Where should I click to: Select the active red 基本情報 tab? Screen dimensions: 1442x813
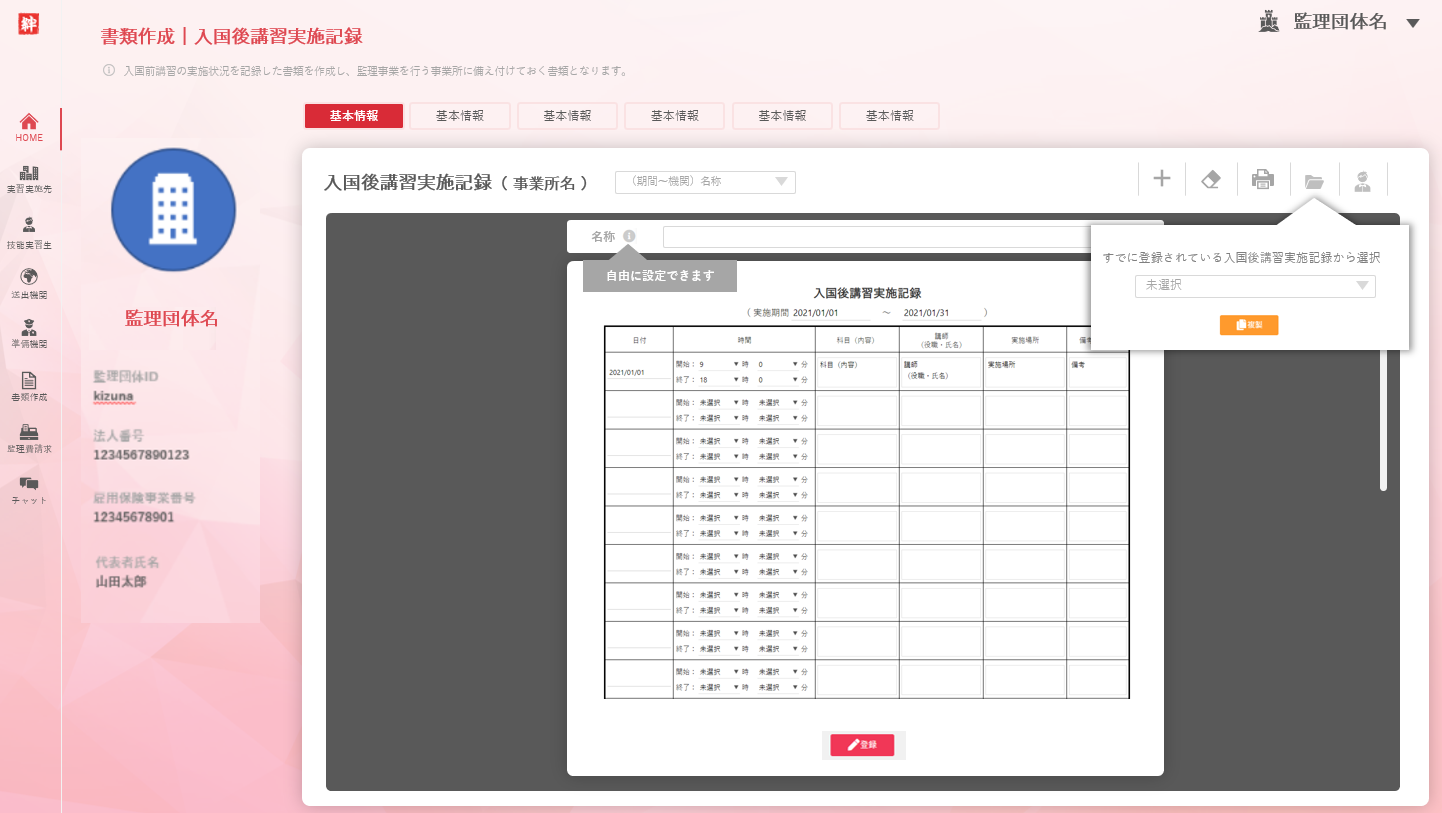pyautogui.click(x=354, y=116)
